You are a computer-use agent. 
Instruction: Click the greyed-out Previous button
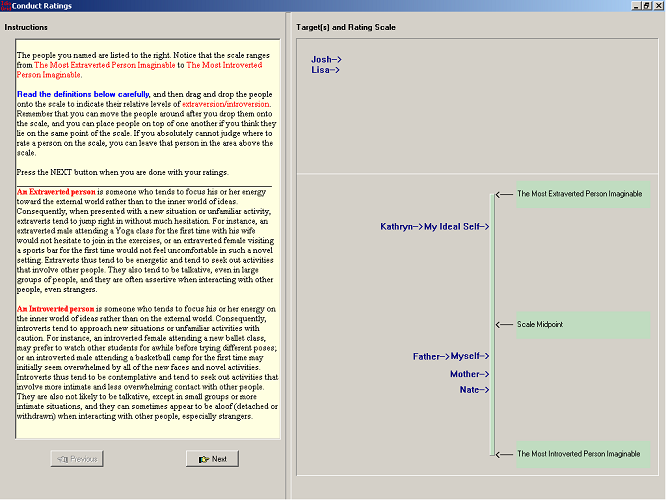tap(76, 459)
